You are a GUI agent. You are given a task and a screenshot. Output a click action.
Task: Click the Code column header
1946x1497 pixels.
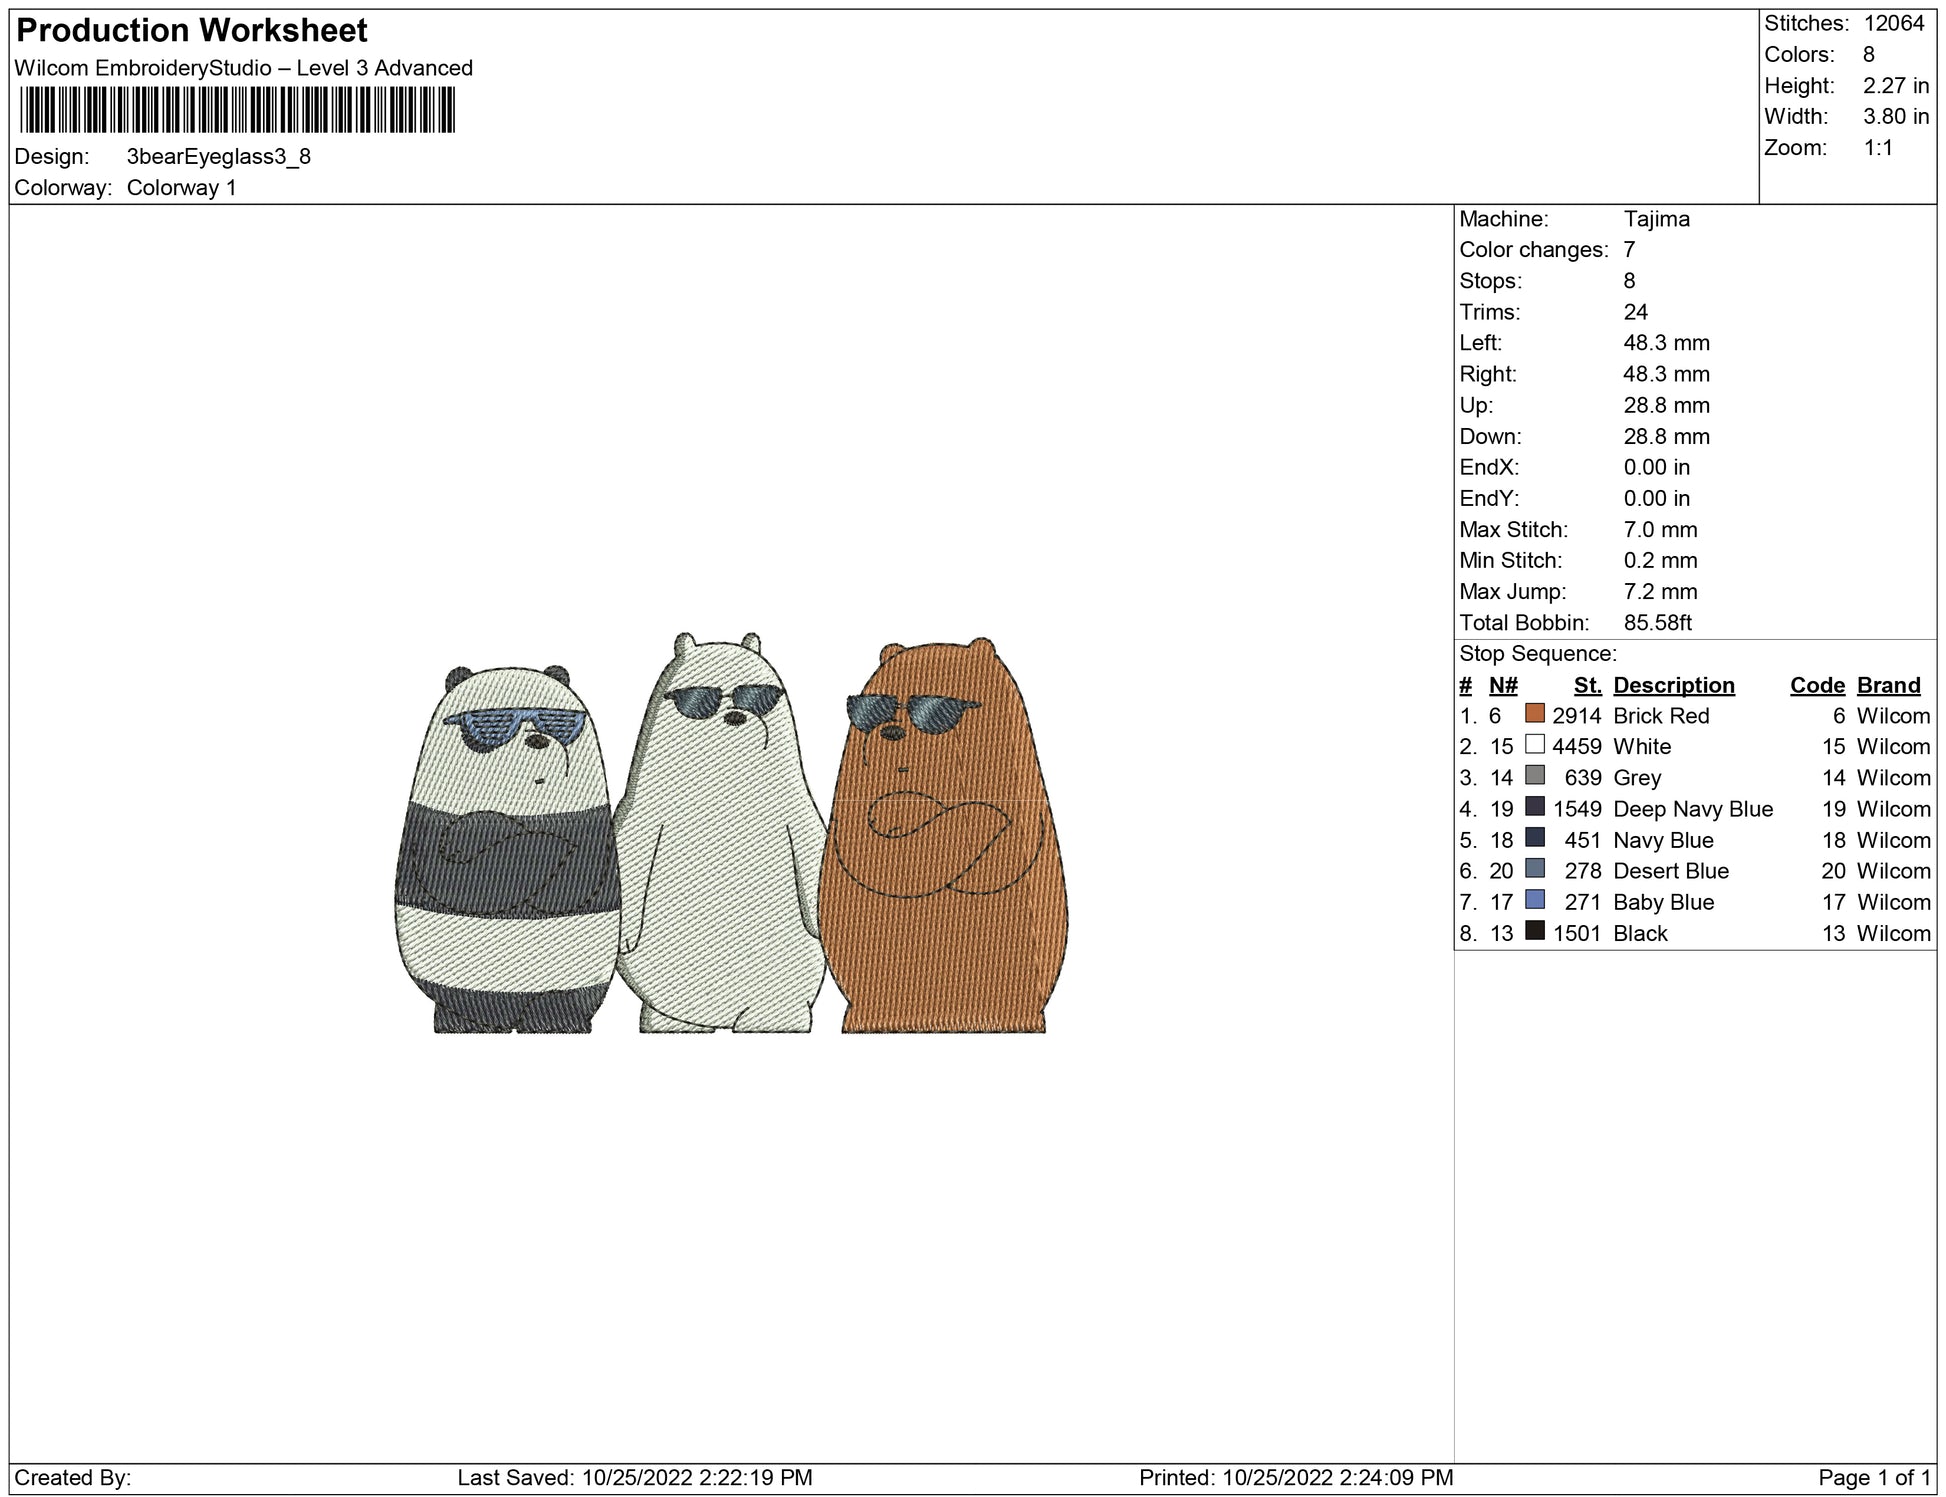tap(1816, 685)
